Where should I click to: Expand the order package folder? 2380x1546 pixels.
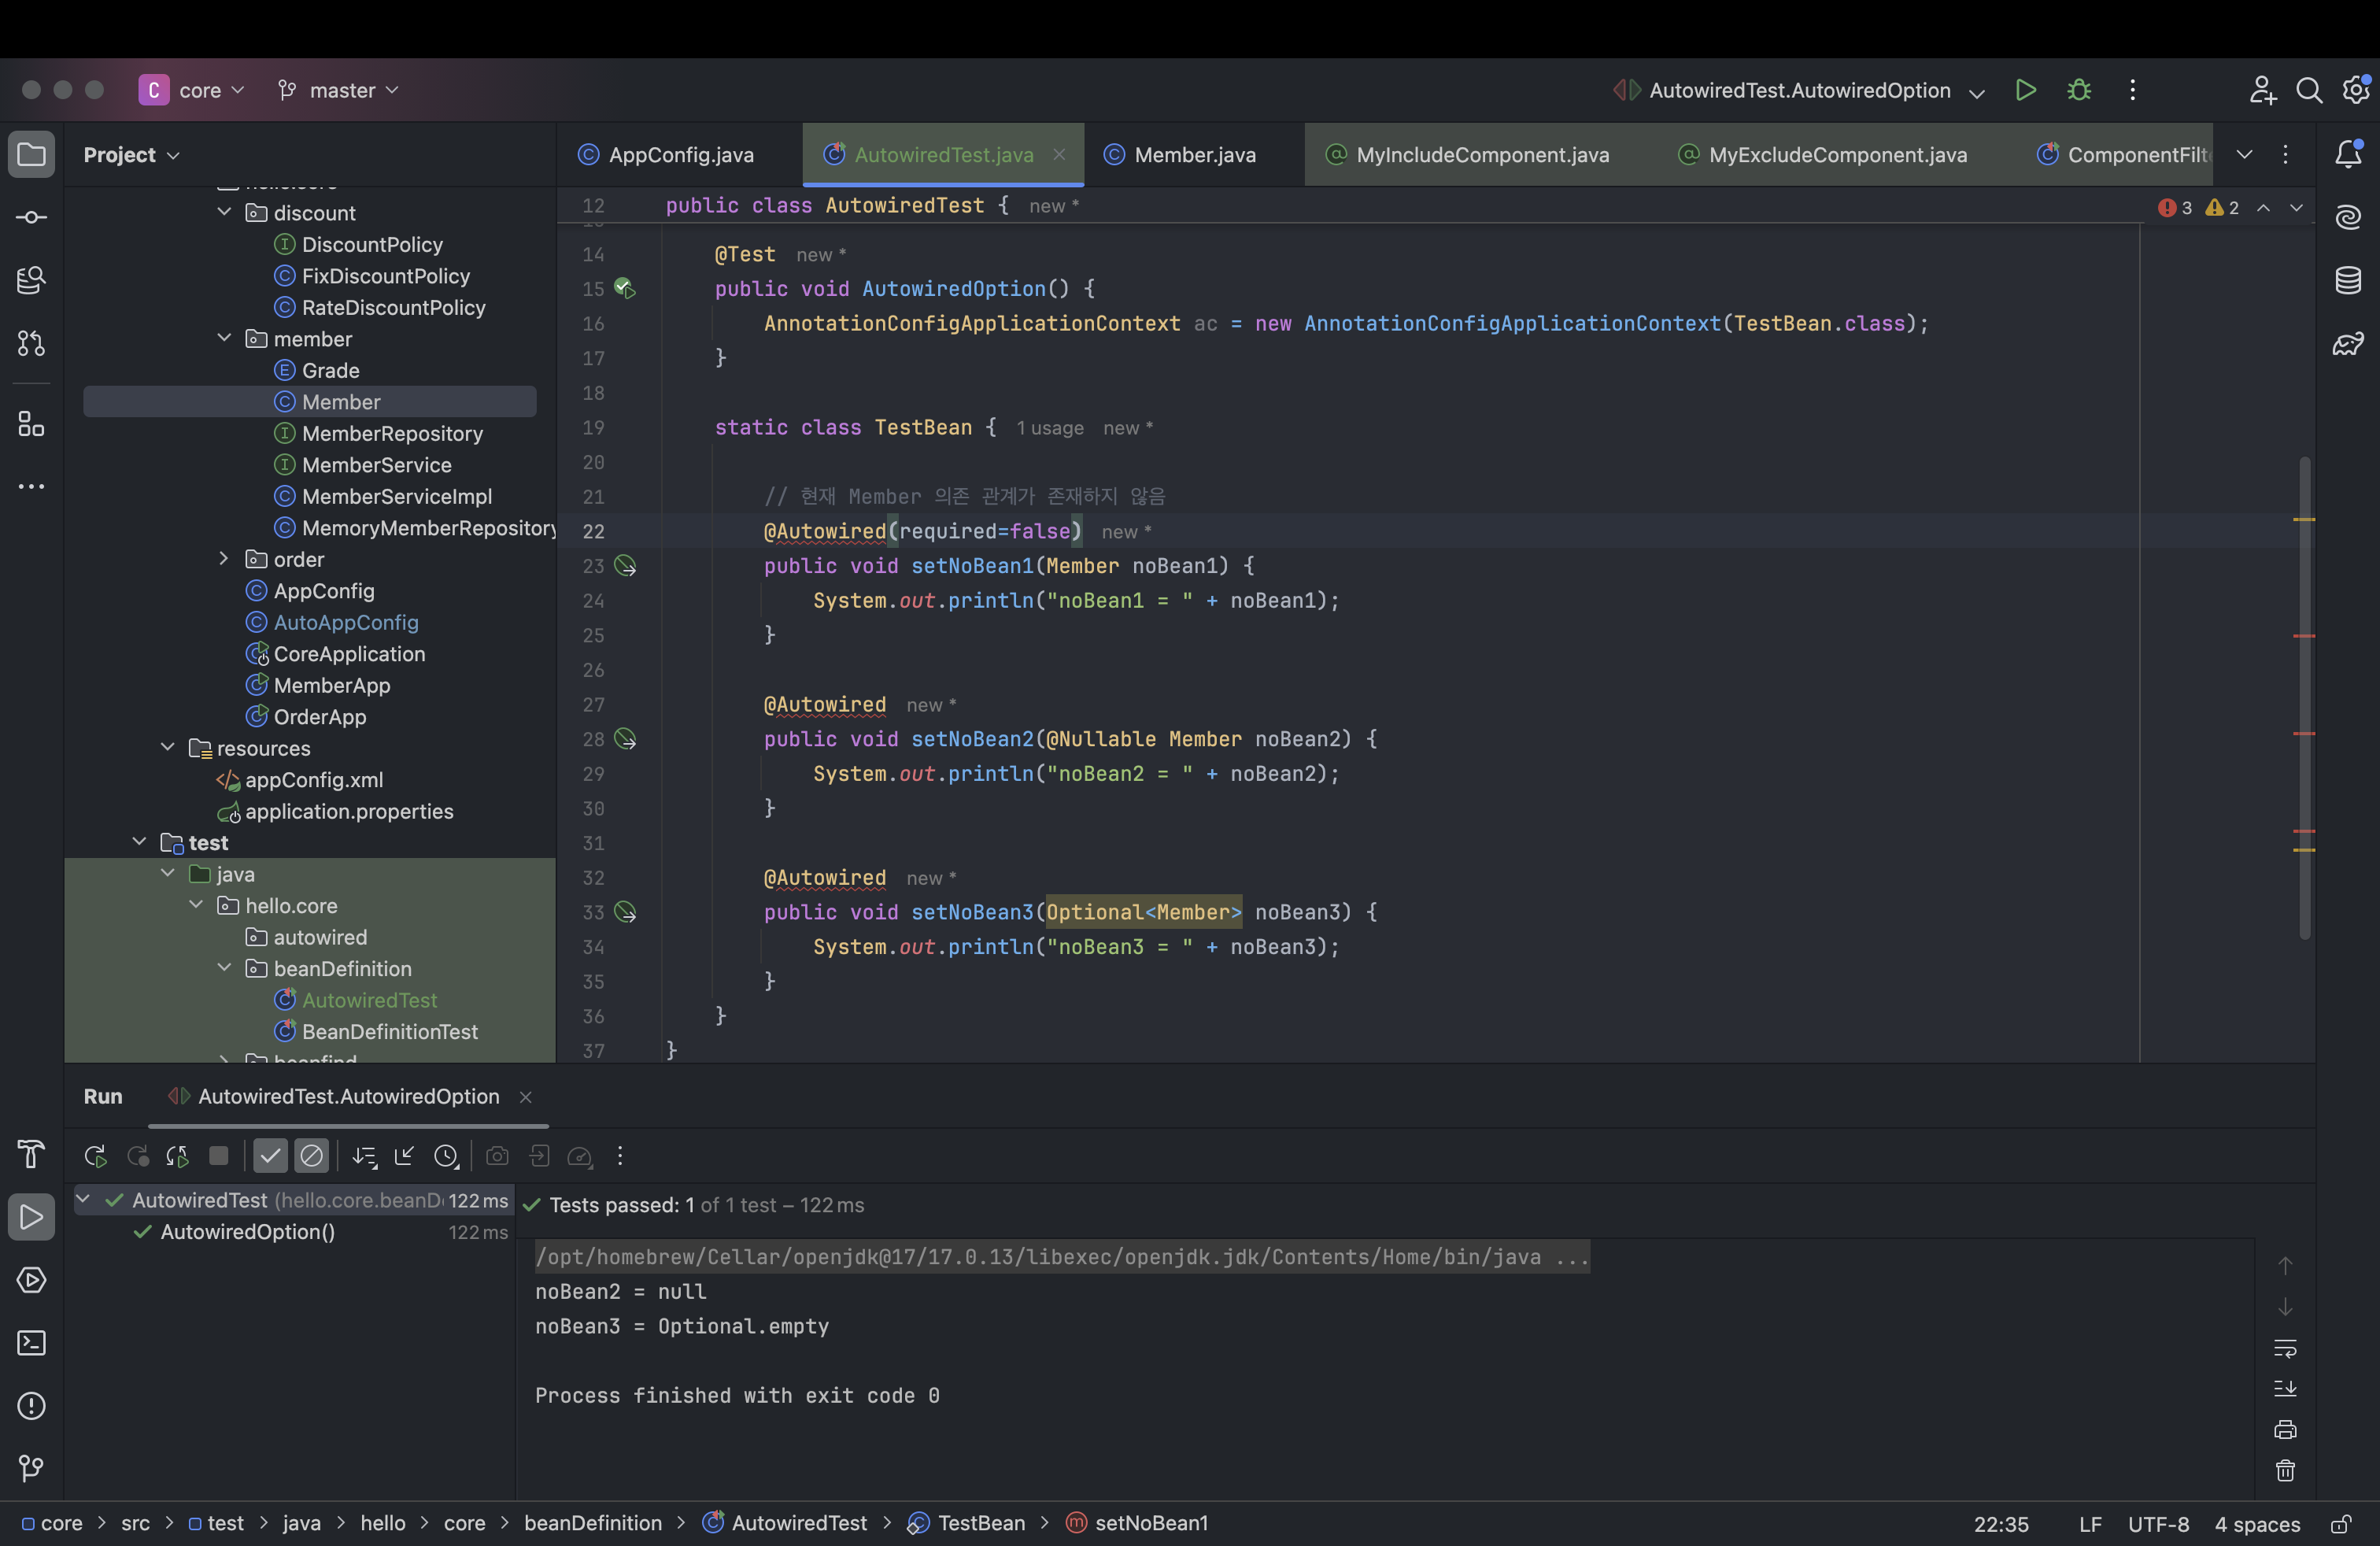pyautogui.click(x=224, y=558)
